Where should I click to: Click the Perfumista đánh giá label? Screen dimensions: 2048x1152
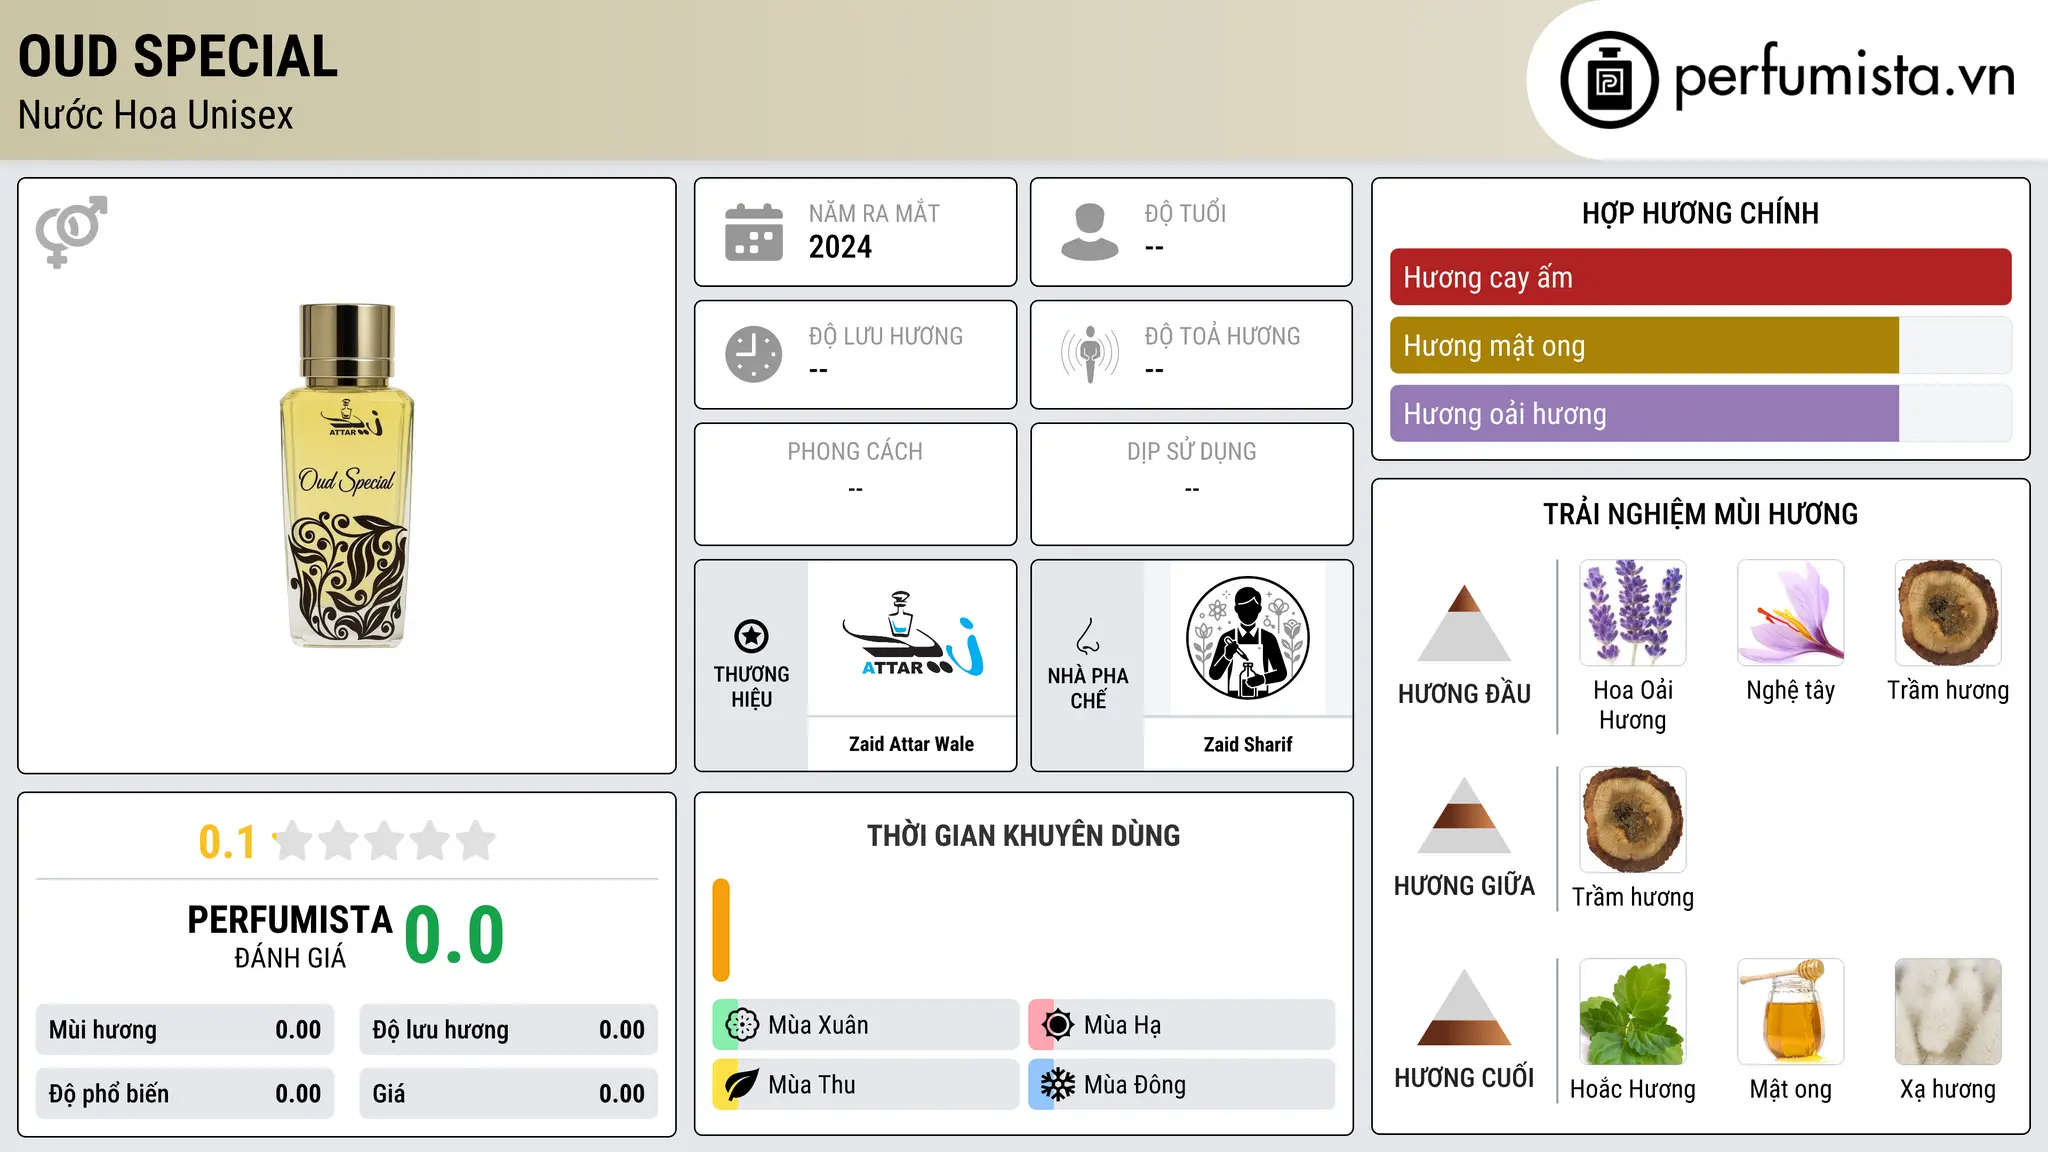tap(290, 936)
